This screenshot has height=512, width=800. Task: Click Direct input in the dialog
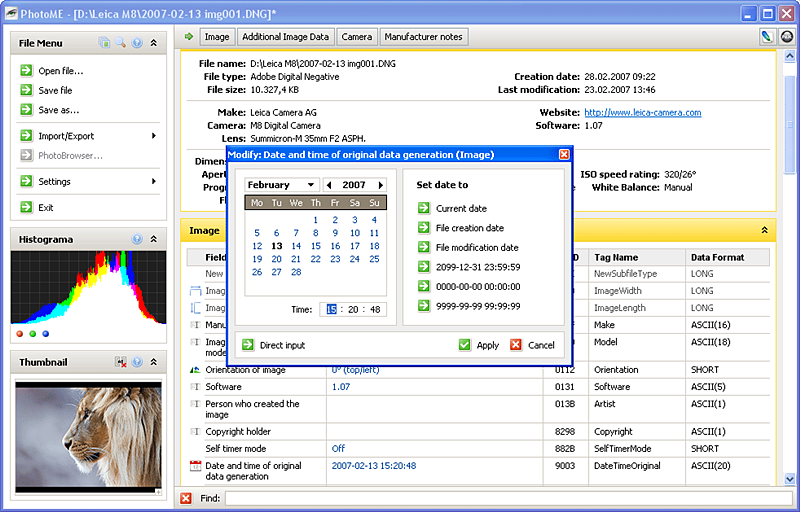273,345
